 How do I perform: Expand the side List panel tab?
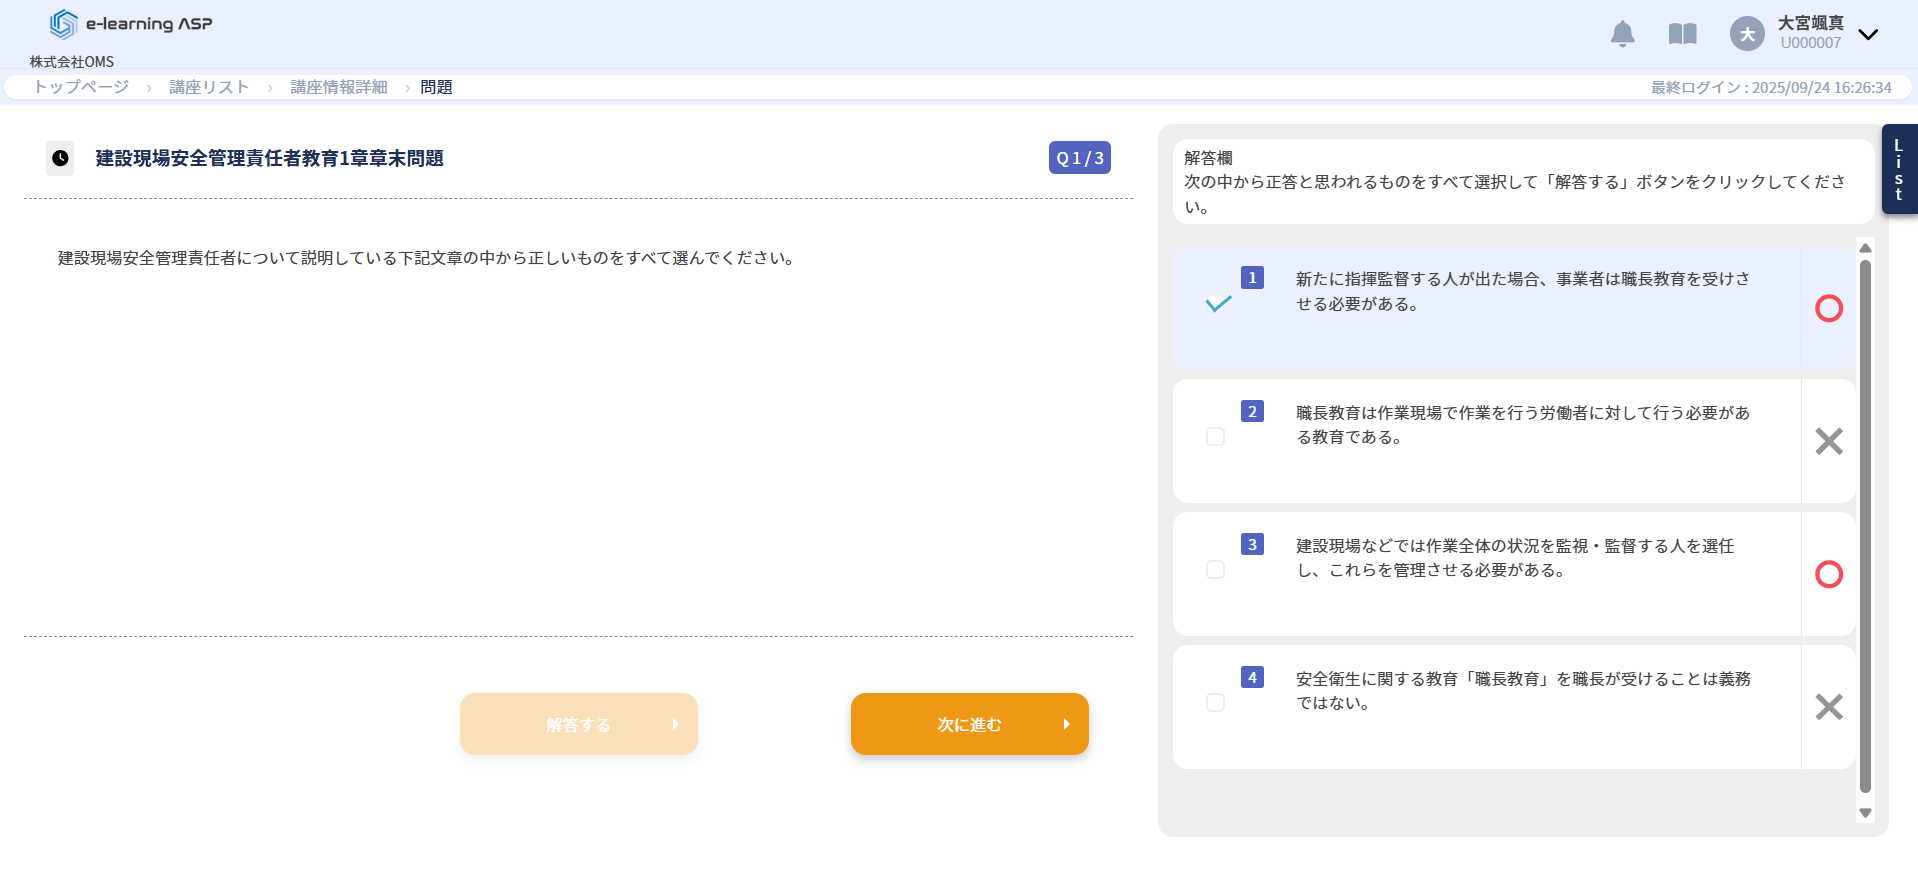tap(1898, 169)
